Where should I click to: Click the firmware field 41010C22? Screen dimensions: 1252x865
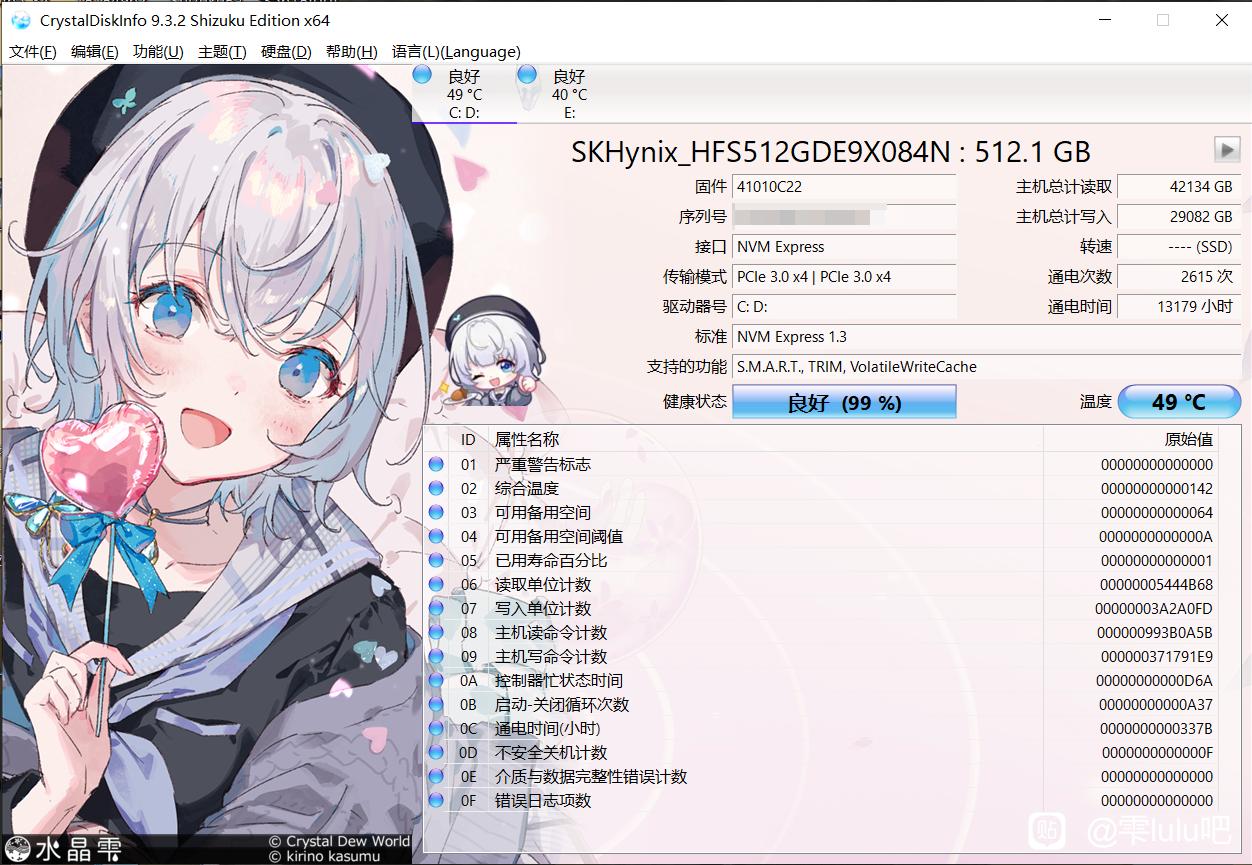[x=844, y=186]
